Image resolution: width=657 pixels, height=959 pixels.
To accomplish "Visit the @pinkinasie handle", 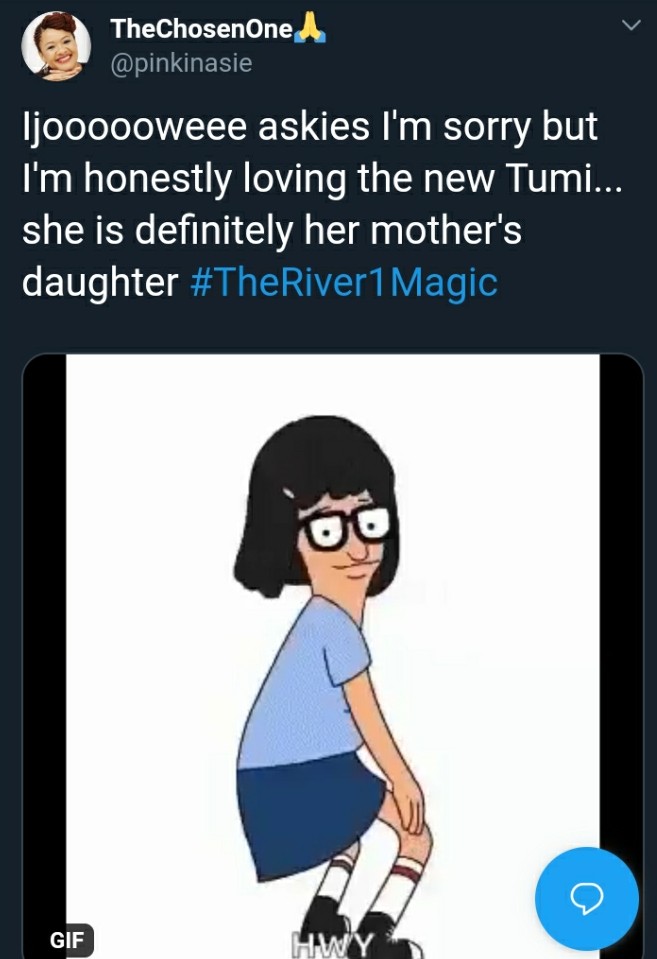I will pyautogui.click(x=181, y=62).
